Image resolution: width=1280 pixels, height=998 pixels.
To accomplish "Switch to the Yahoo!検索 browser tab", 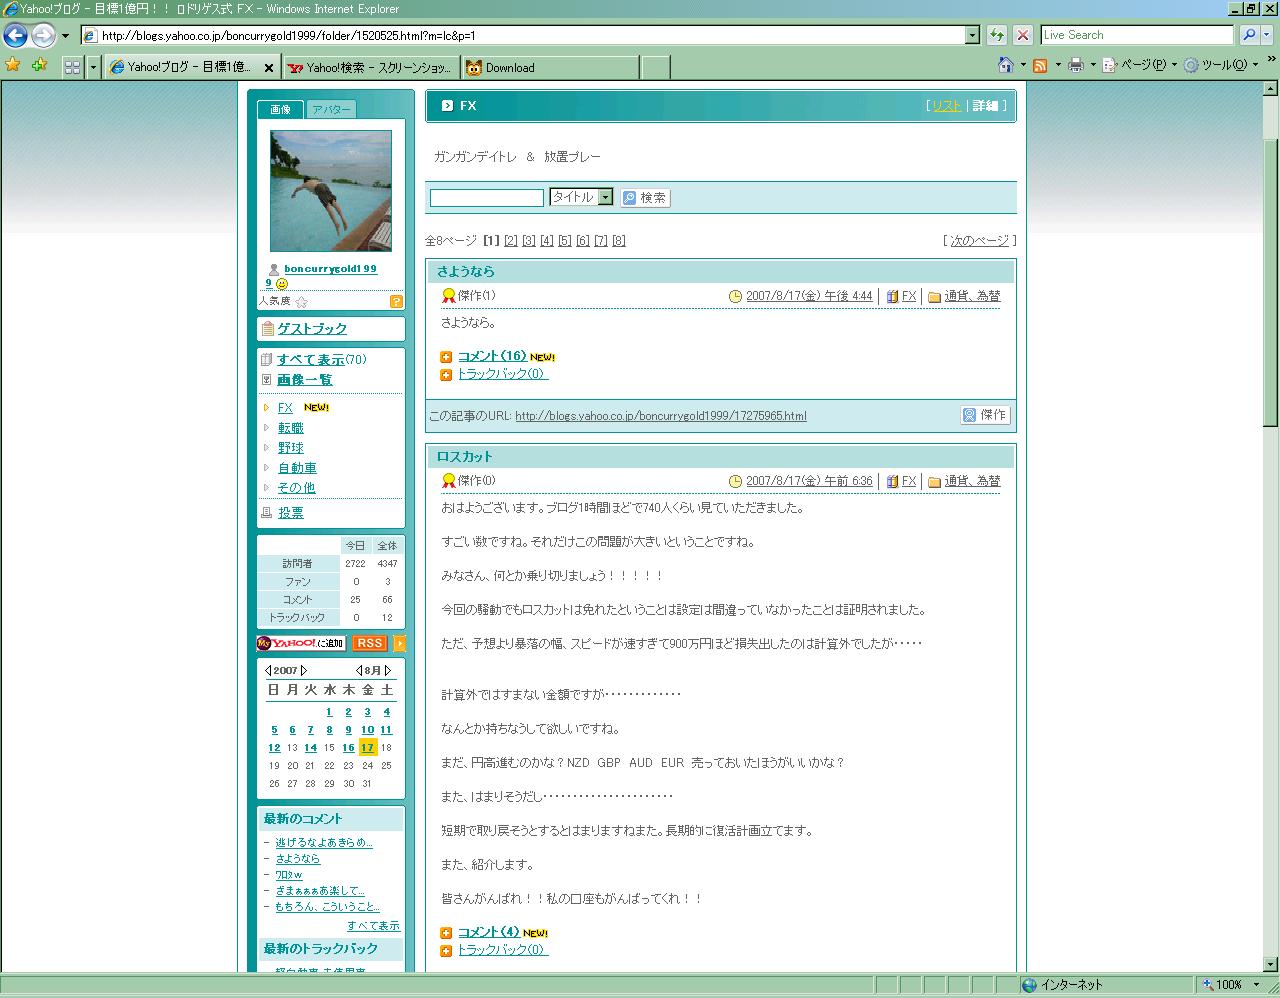I will (370, 68).
